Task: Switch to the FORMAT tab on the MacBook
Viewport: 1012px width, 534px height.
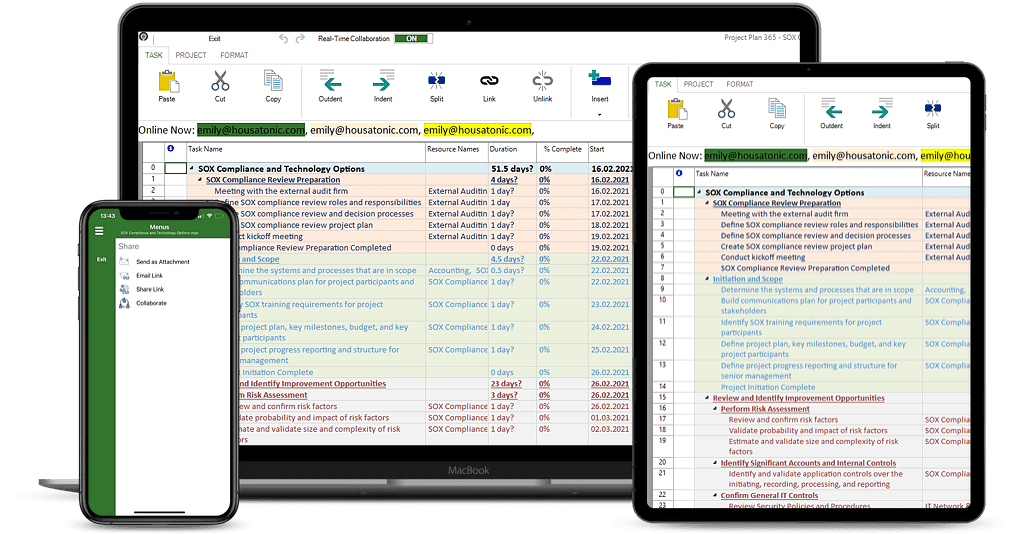Action: tap(234, 56)
